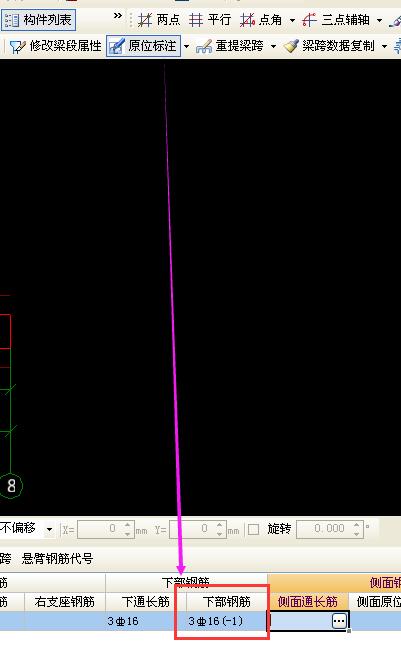401x665 pixels.
Task: Select the 侧面通长筋 column header
Action: tap(308, 602)
